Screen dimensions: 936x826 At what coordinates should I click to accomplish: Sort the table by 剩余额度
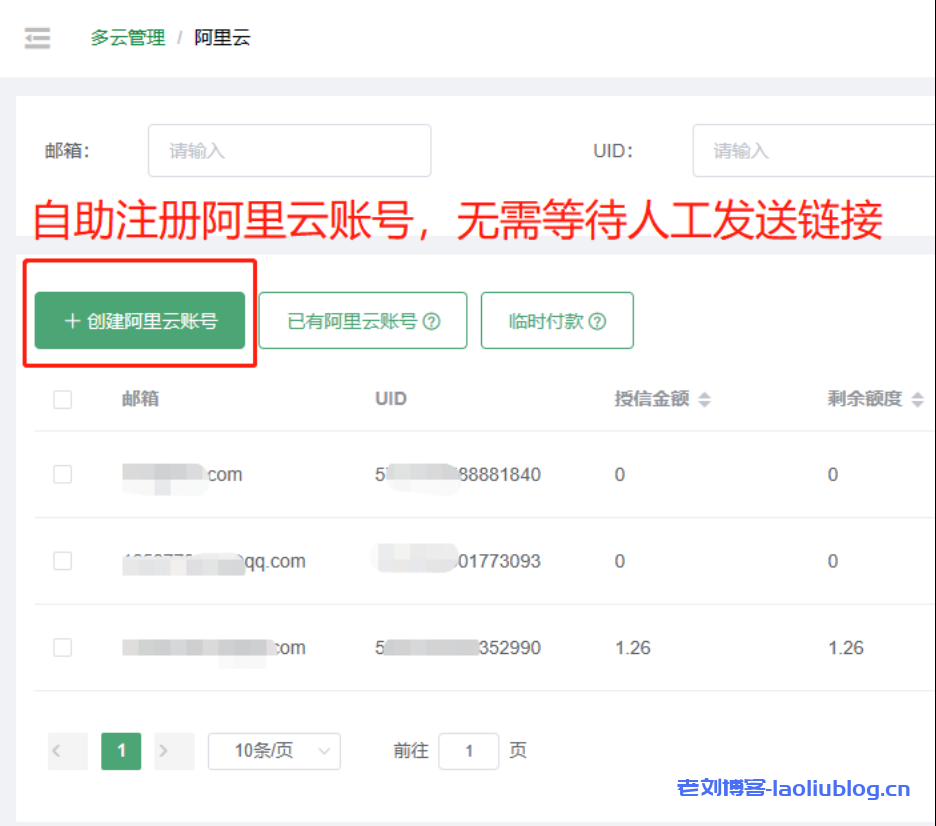pos(918,398)
